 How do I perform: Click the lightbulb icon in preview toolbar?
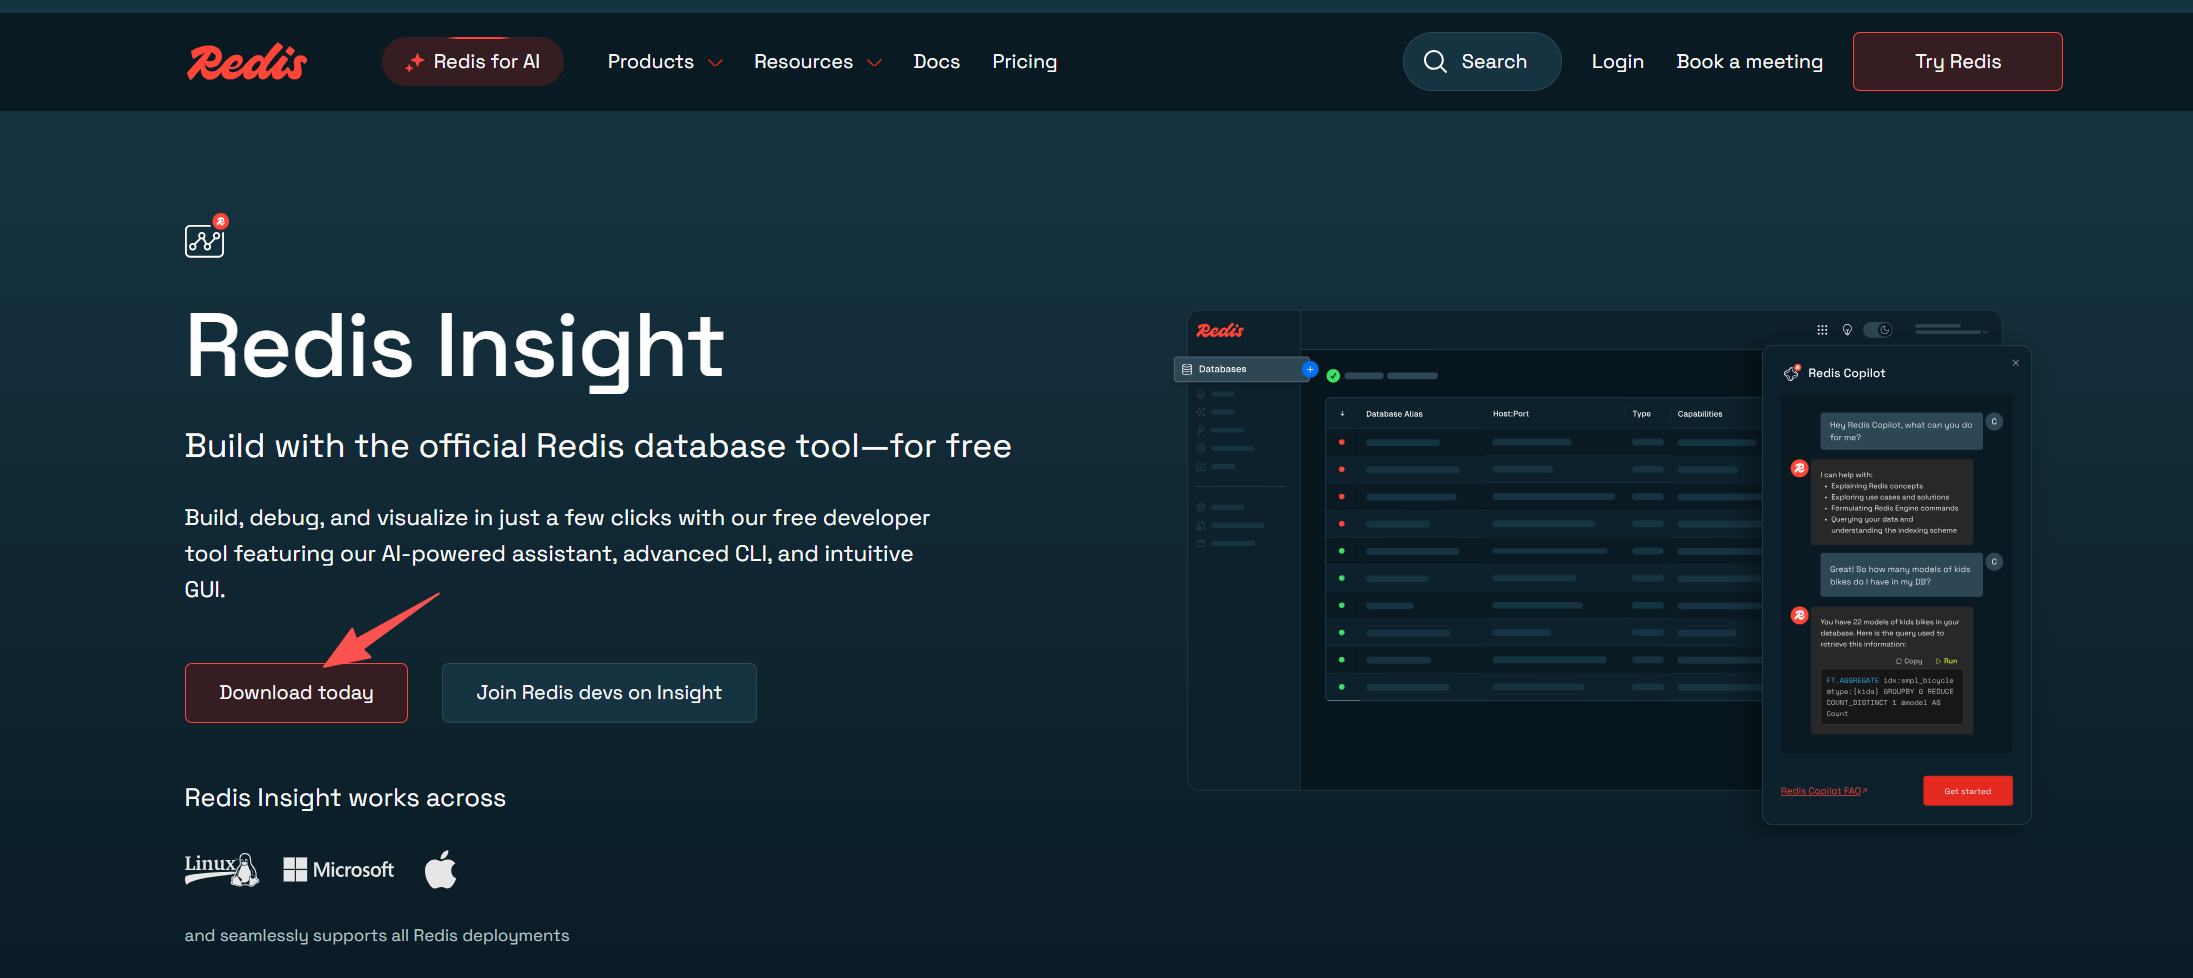click(1847, 330)
